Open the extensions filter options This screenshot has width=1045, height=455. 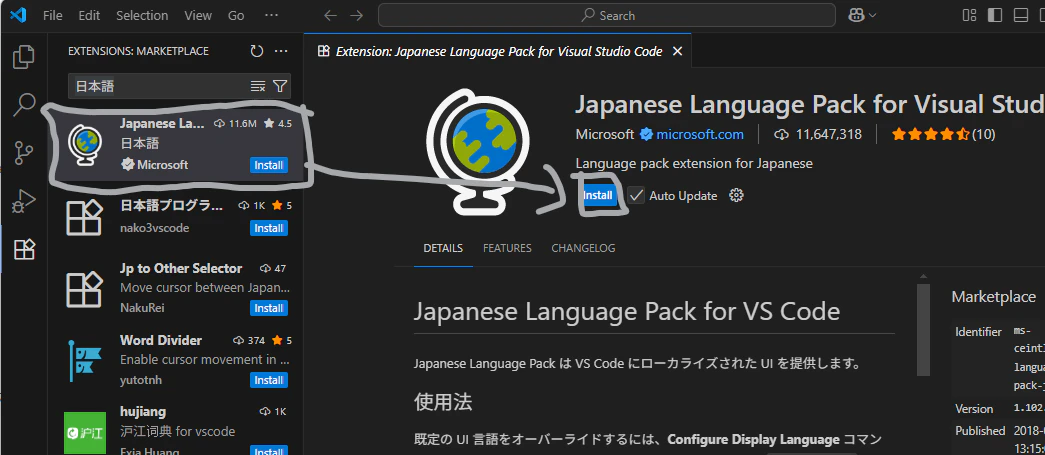[x=281, y=87]
